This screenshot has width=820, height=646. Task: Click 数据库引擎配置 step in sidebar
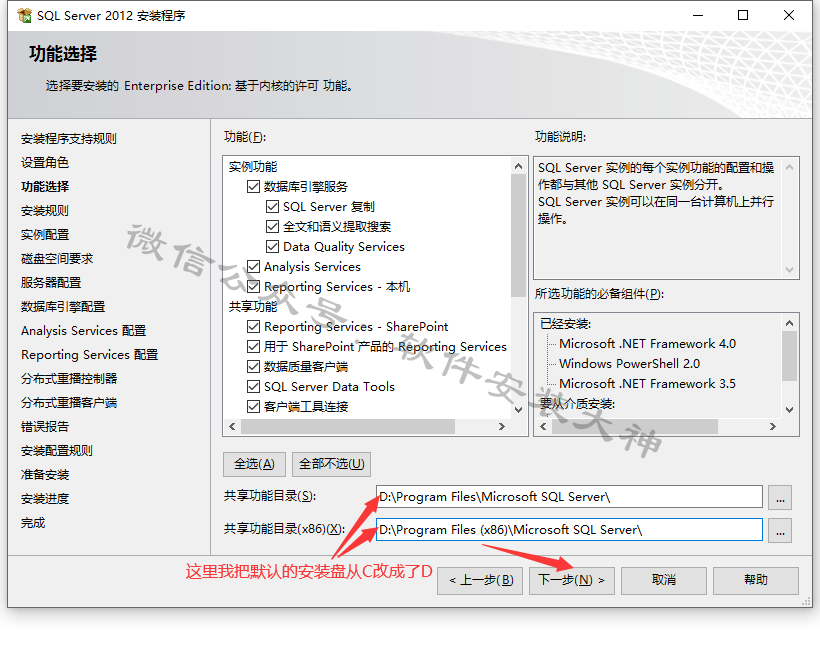(63, 307)
